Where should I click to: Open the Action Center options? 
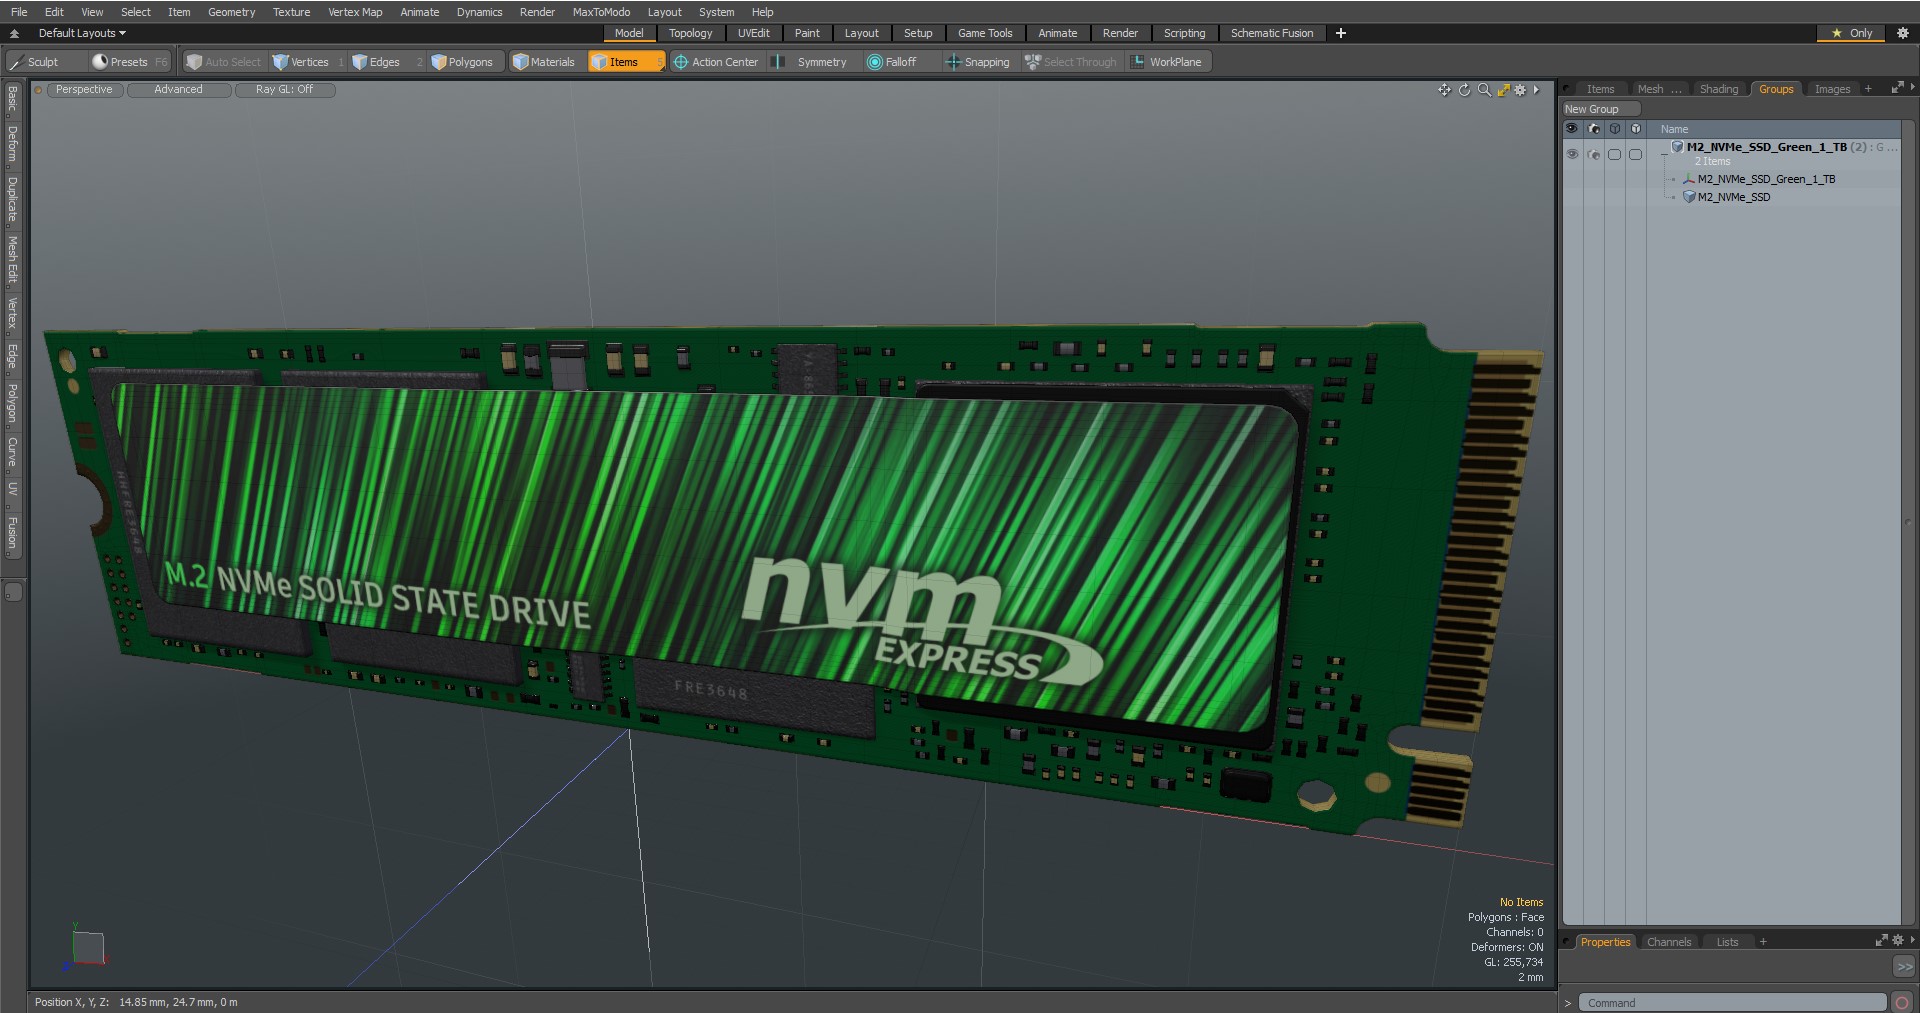coord(716,62)
